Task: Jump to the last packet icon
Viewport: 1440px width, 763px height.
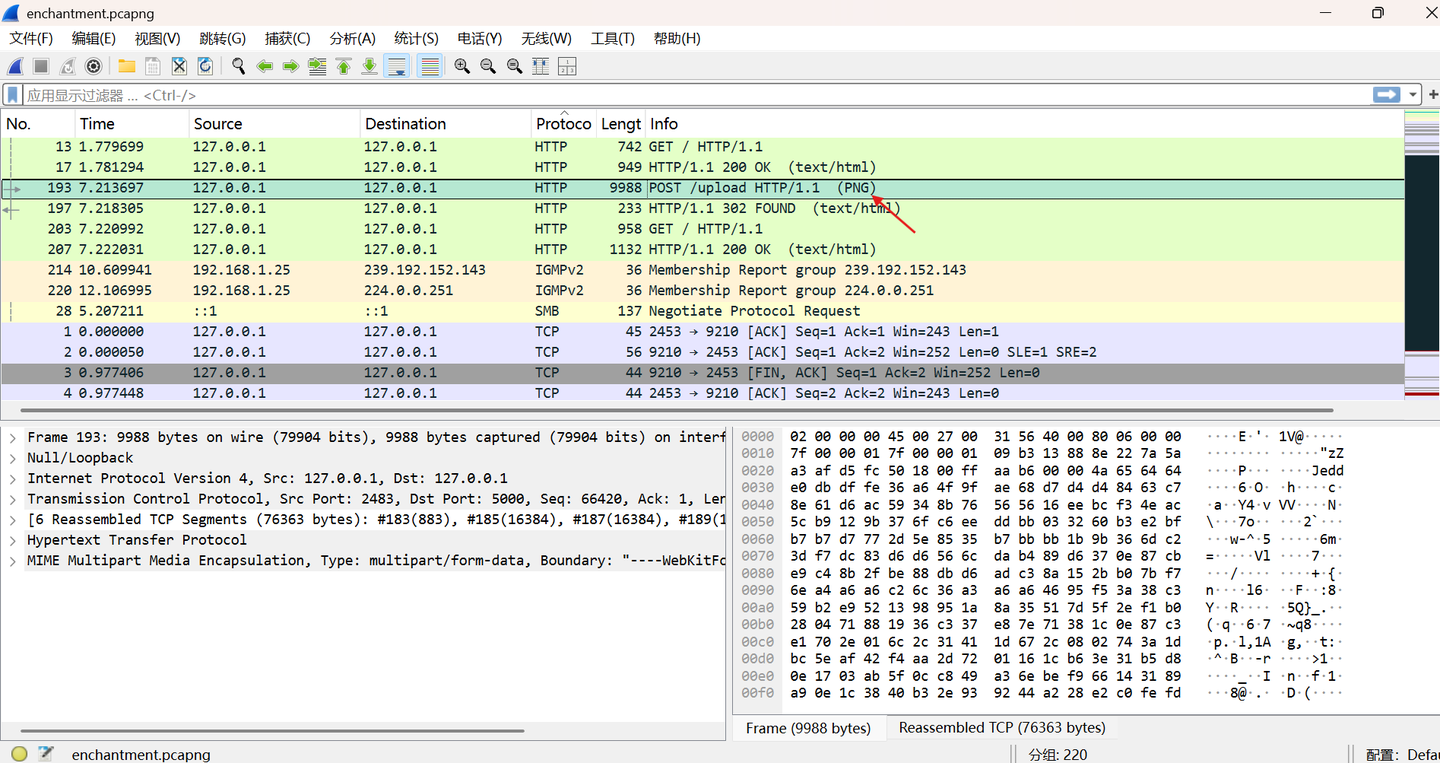Action: (x=369, y=66)
